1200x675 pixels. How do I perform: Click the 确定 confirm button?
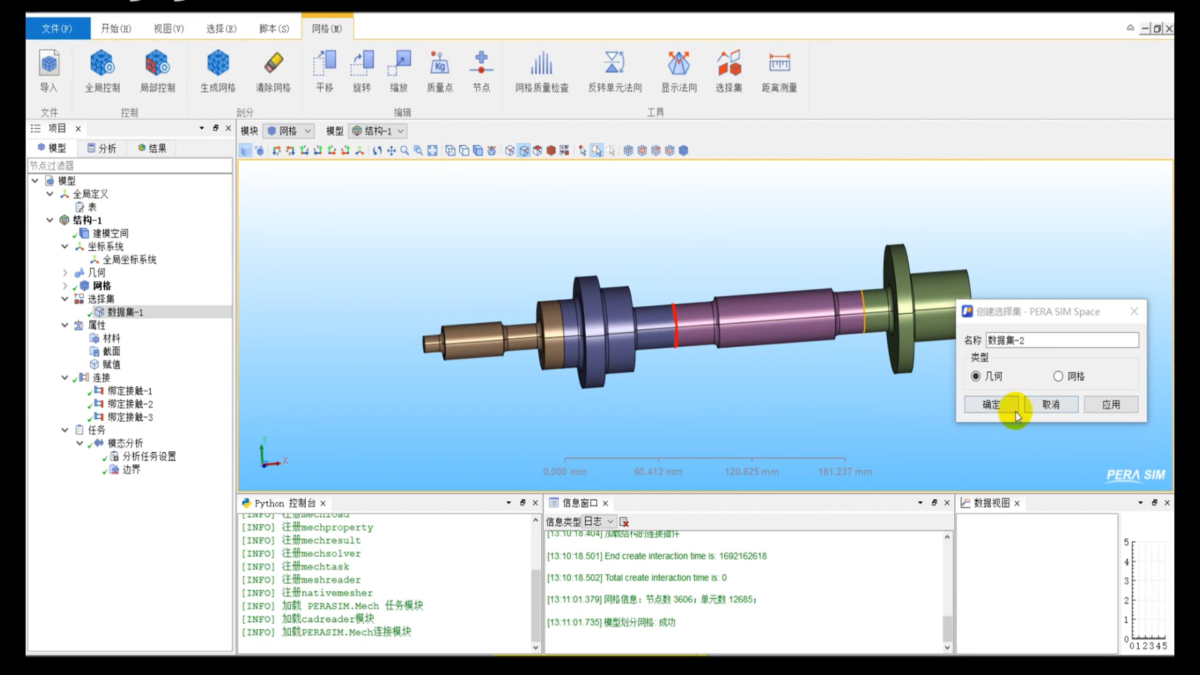991,405
